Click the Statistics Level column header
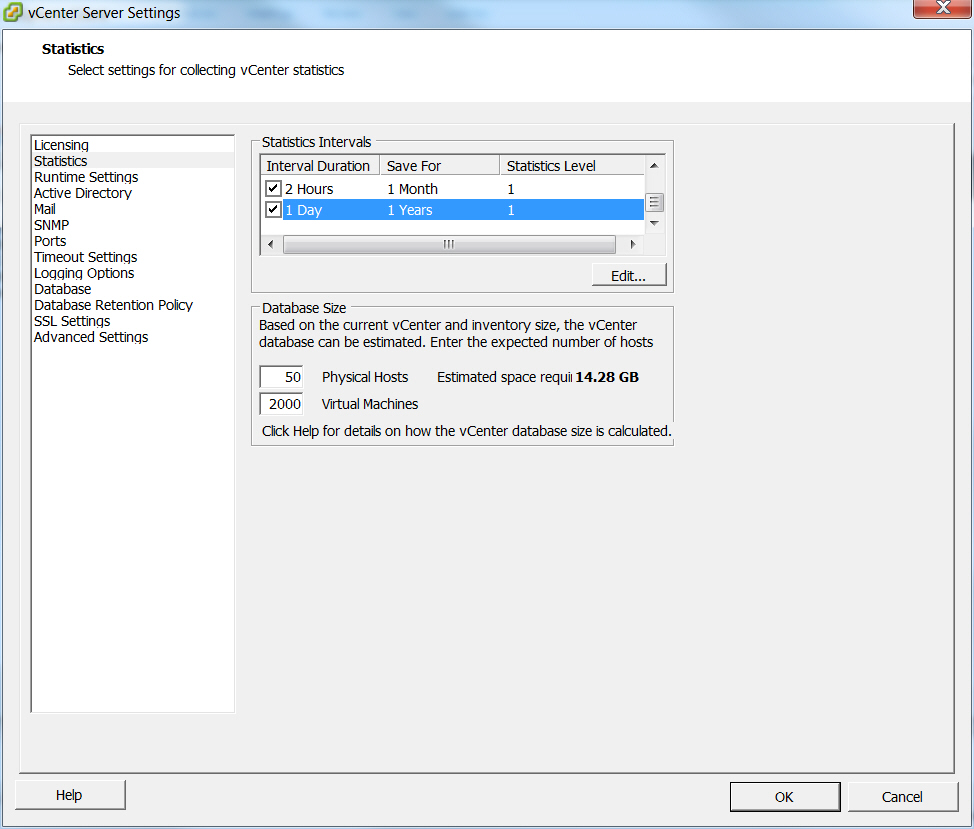 click(572, 166)
